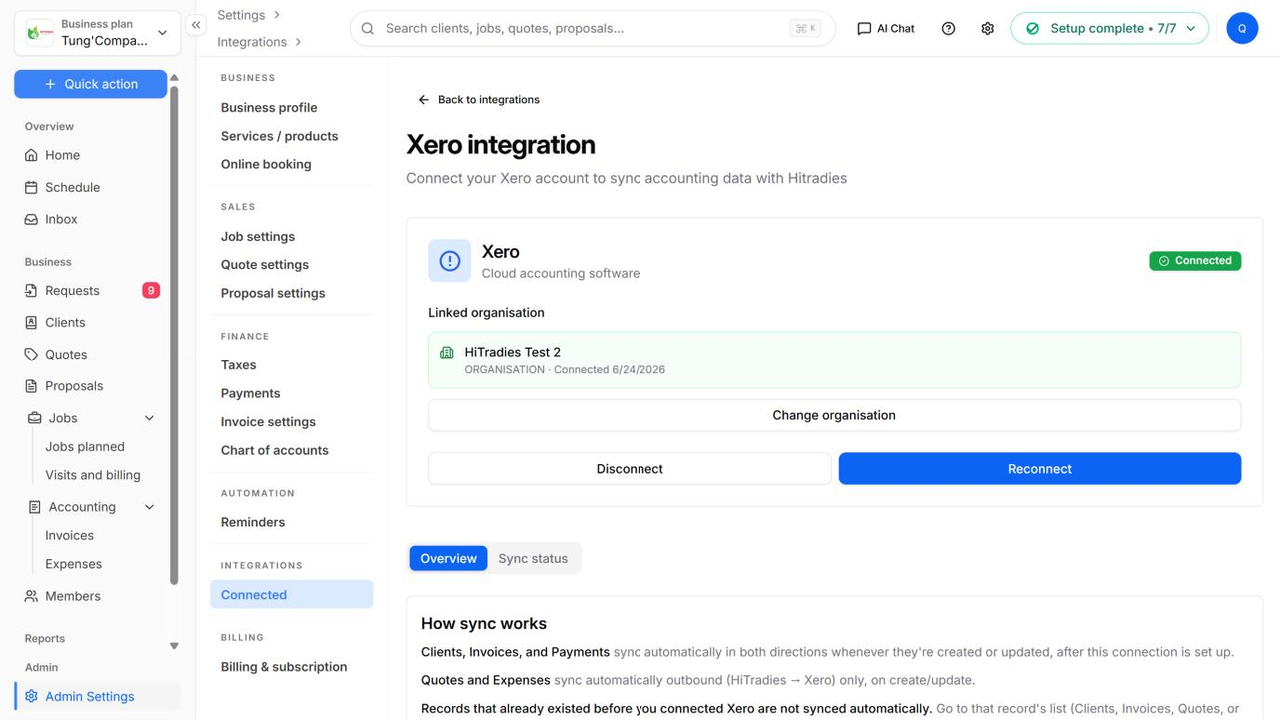Screen dimensions: 1280x720
Task: Open Invoices under Accounting
Action: (x=69, y=536)
